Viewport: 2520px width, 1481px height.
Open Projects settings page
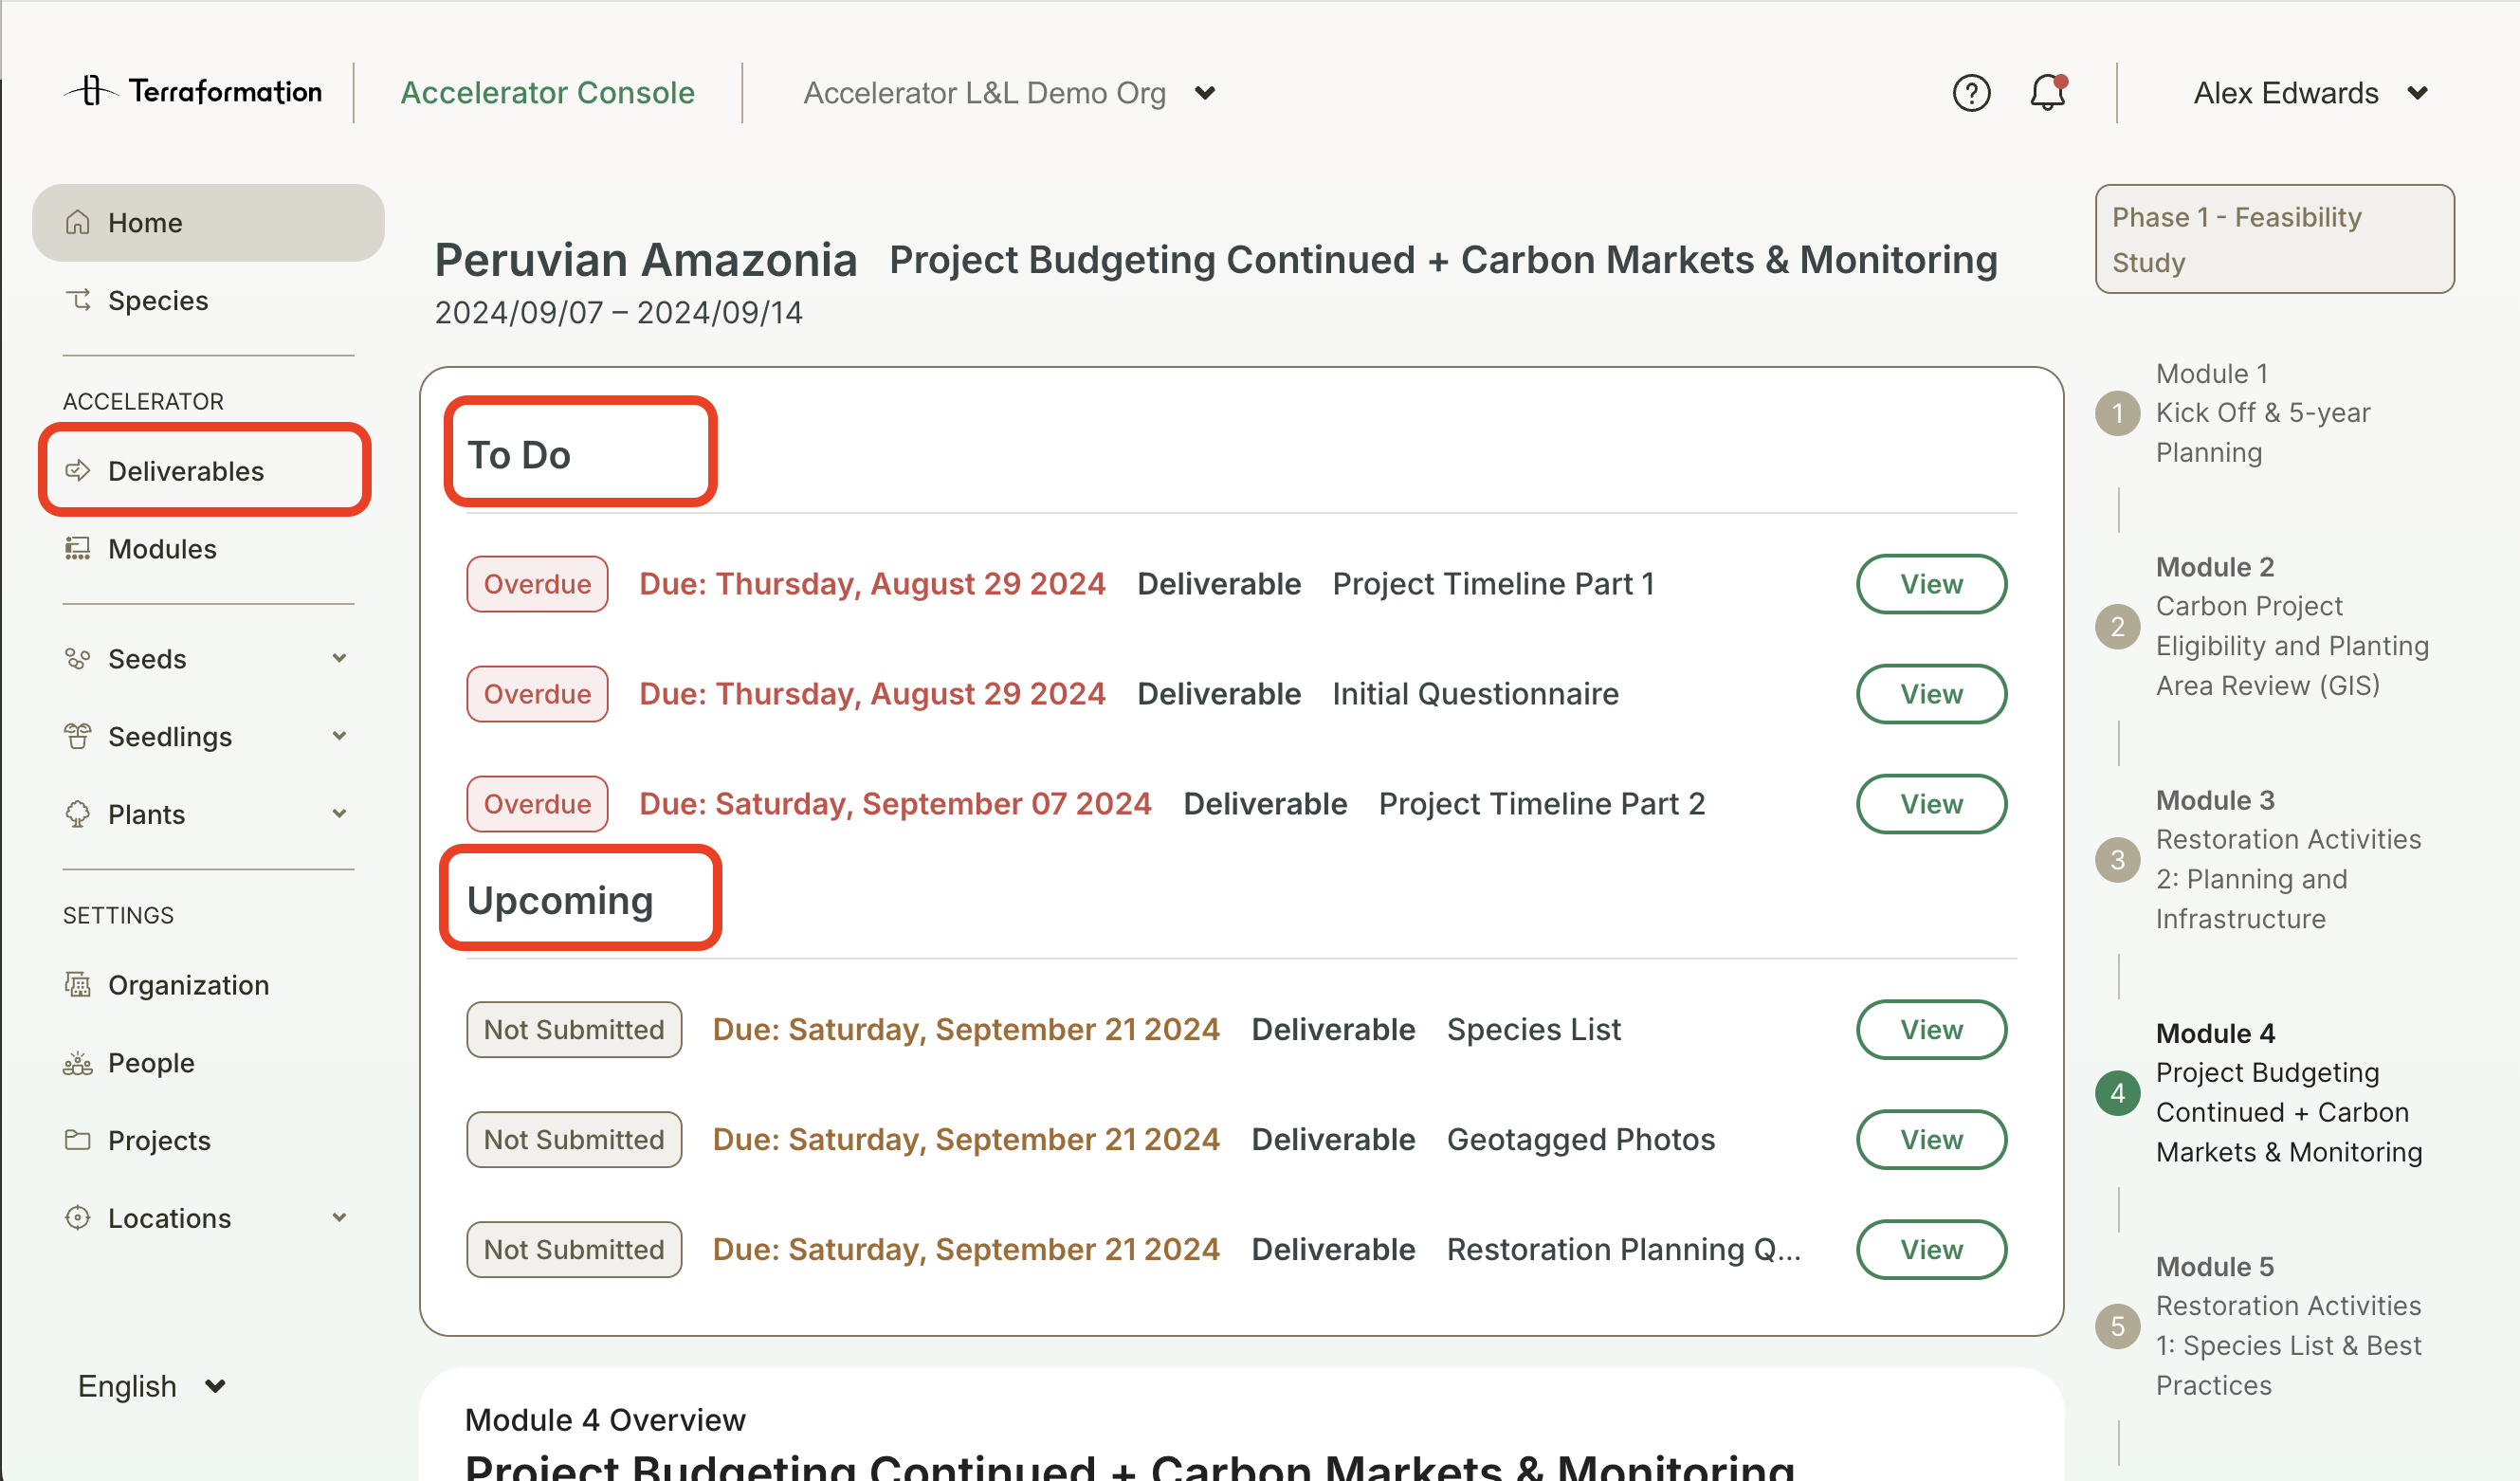pyautogui.click(x=208, y=1140)
